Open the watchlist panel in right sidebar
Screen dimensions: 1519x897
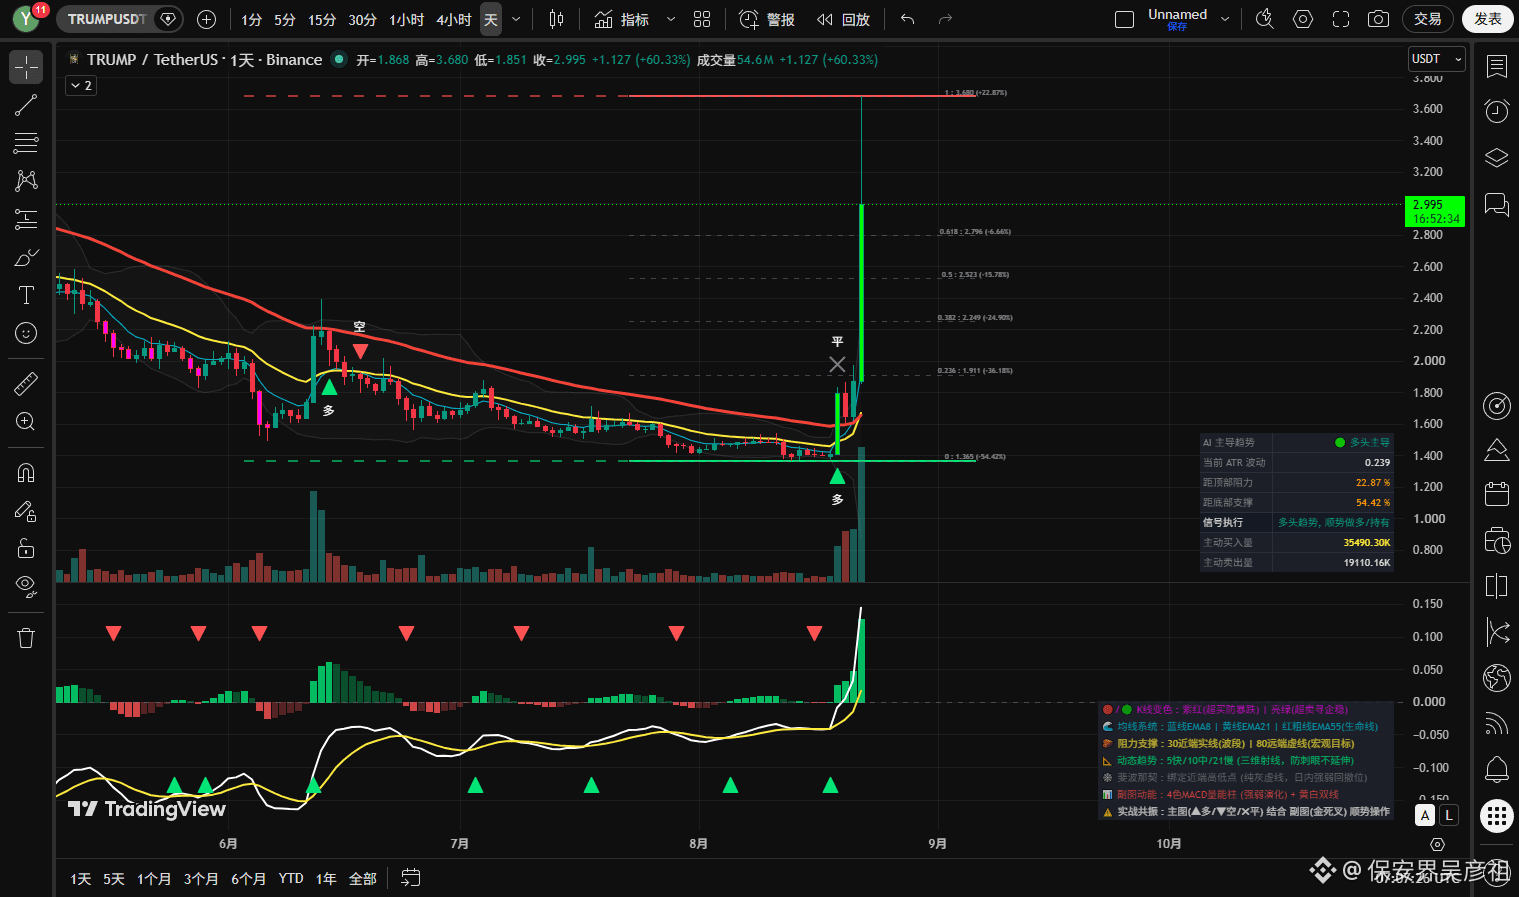coord(1497,67)
